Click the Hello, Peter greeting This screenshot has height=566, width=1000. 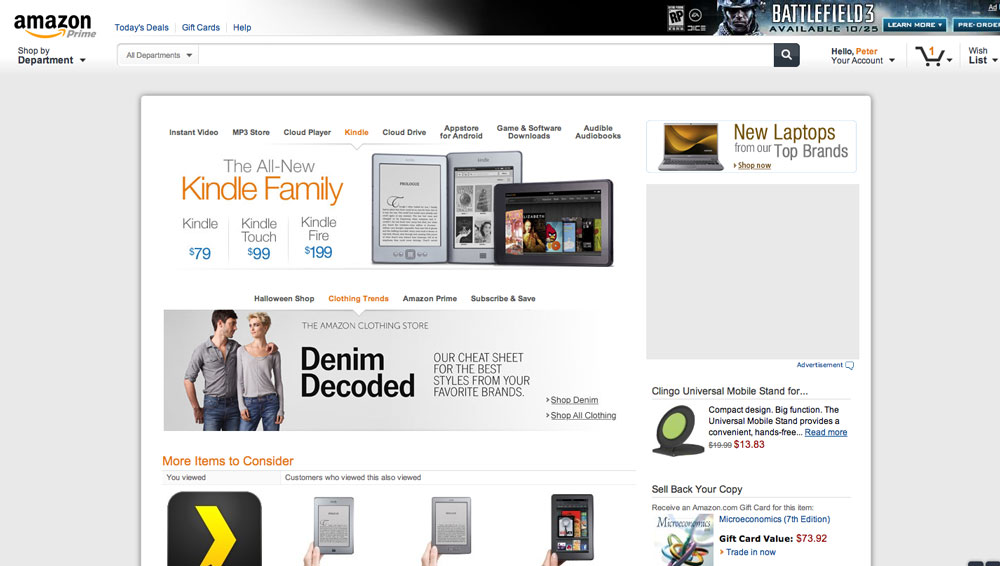click(x=854, y=51)
